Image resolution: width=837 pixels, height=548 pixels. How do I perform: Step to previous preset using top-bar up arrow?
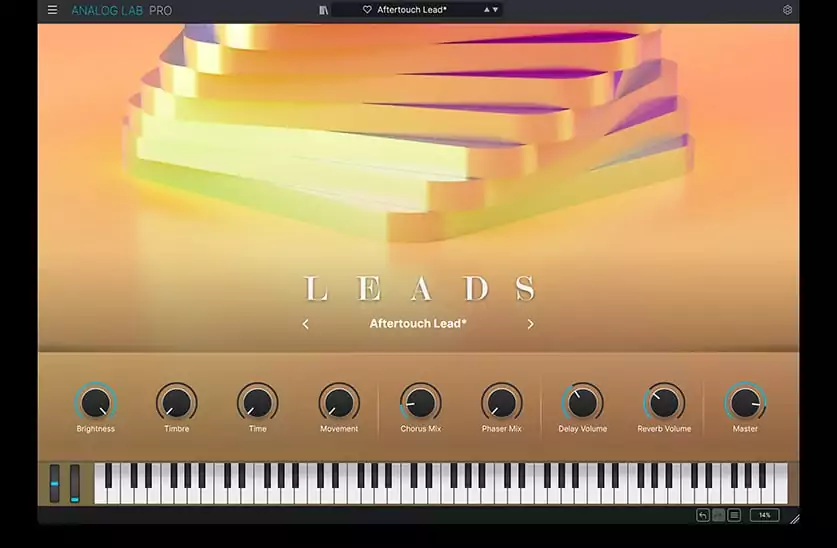tap(486, 10)
